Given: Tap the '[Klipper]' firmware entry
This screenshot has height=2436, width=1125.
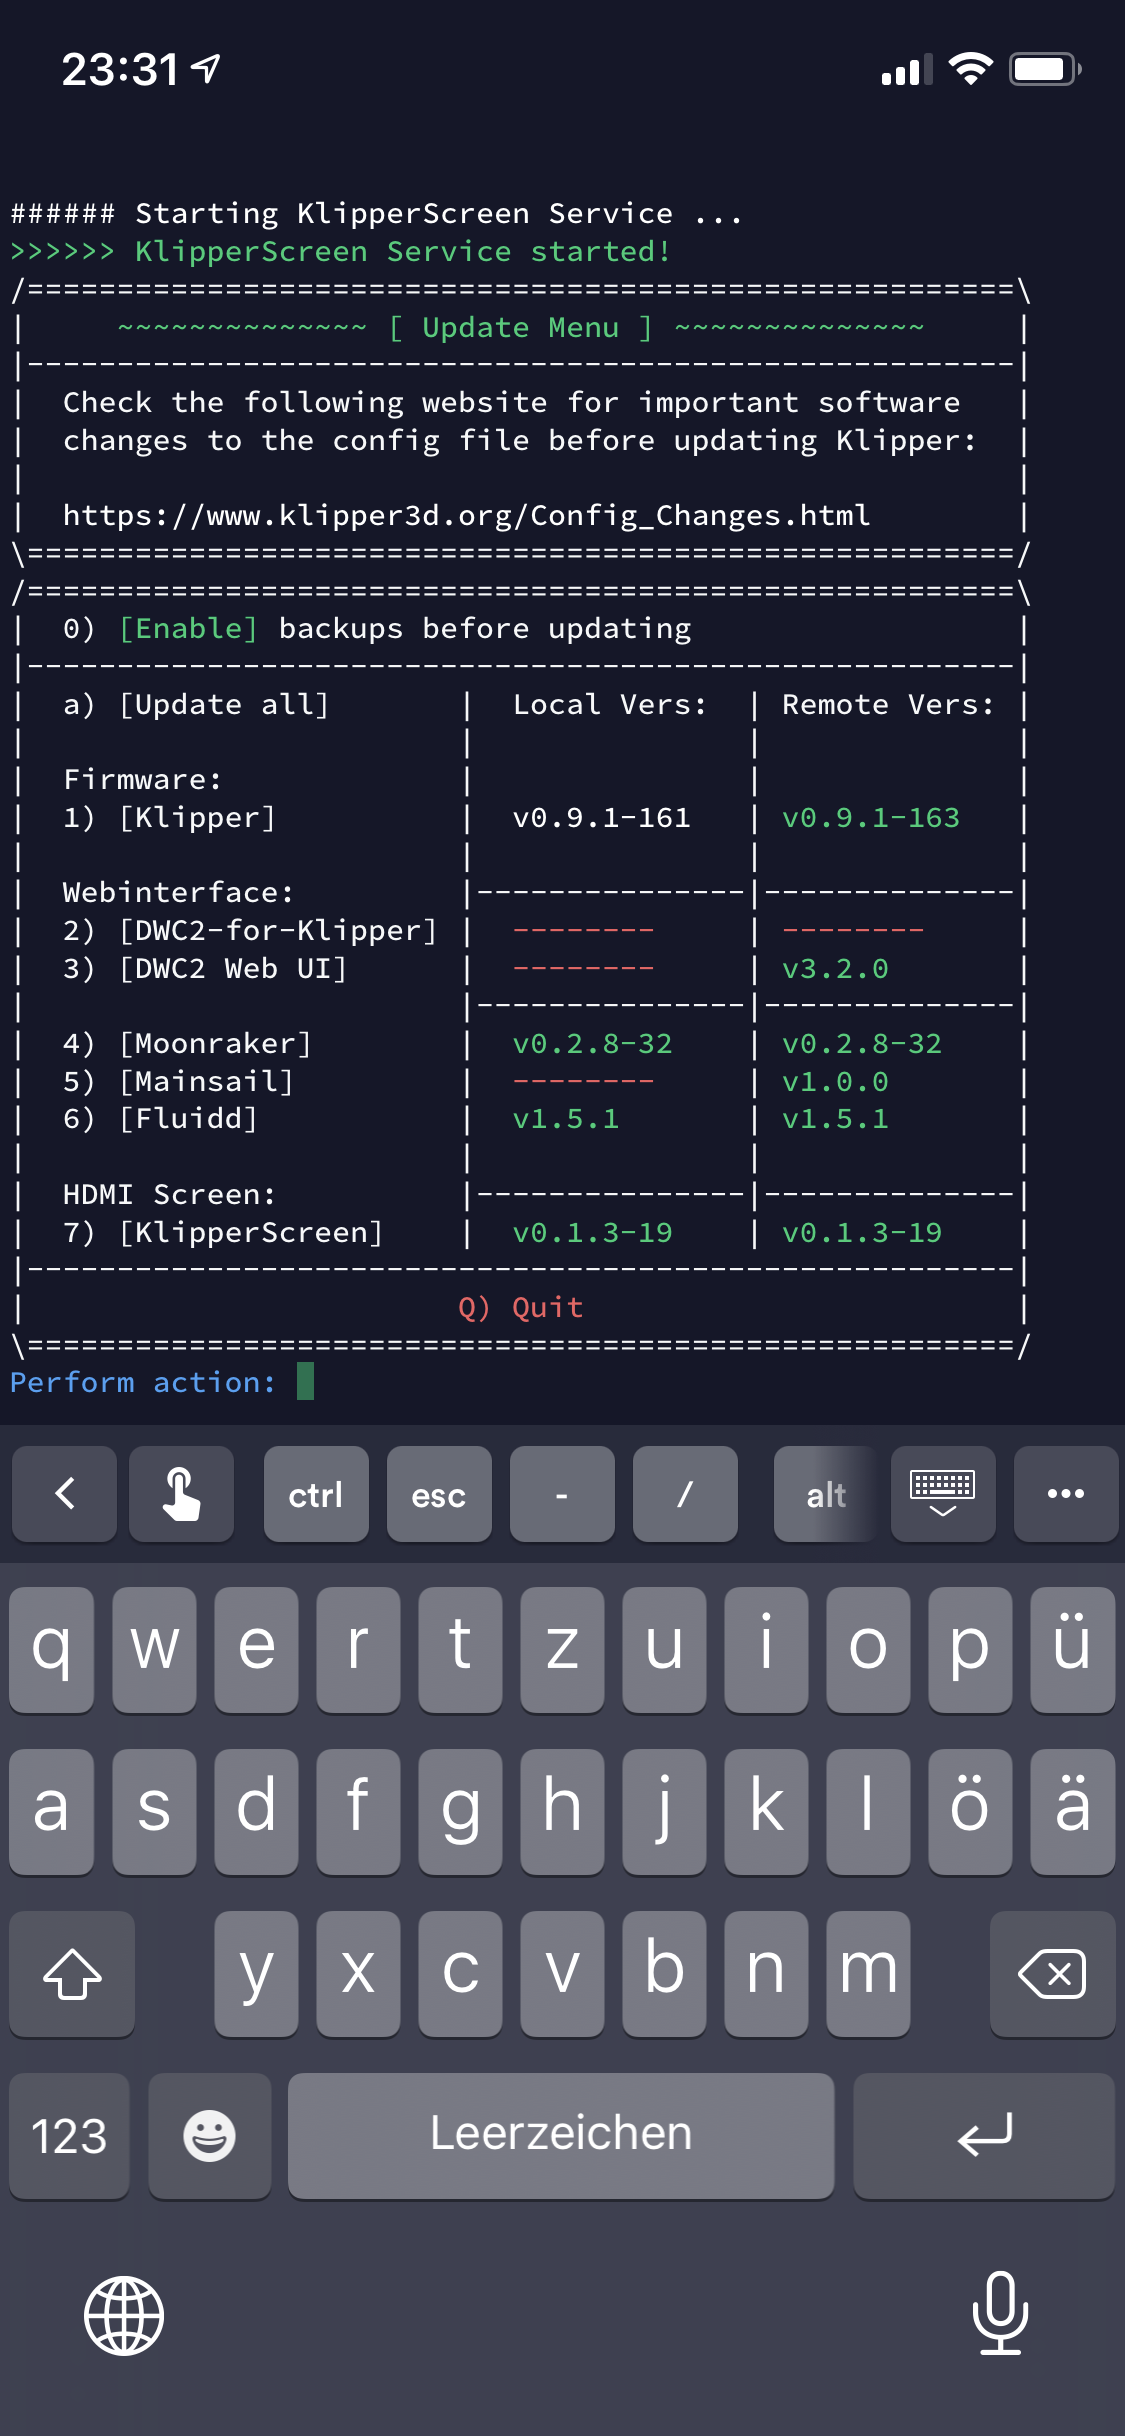Looking at the screenshot, I should tap(197, 817).
